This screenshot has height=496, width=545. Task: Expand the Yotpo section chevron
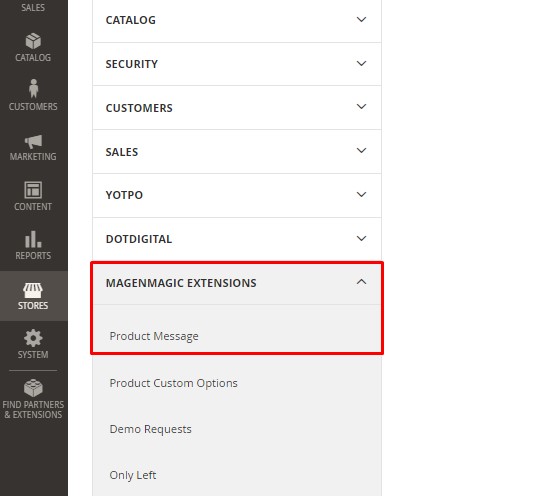(361, 195)
